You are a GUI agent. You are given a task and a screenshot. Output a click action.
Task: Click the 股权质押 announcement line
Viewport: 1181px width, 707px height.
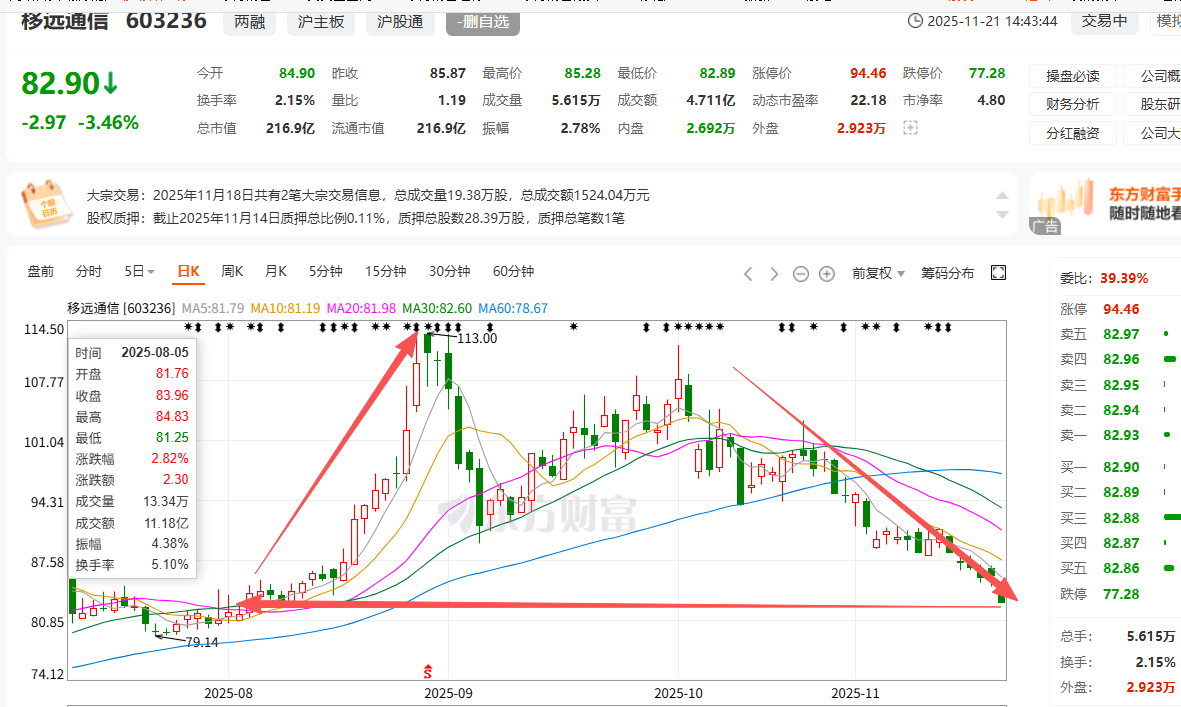(356, 218)
